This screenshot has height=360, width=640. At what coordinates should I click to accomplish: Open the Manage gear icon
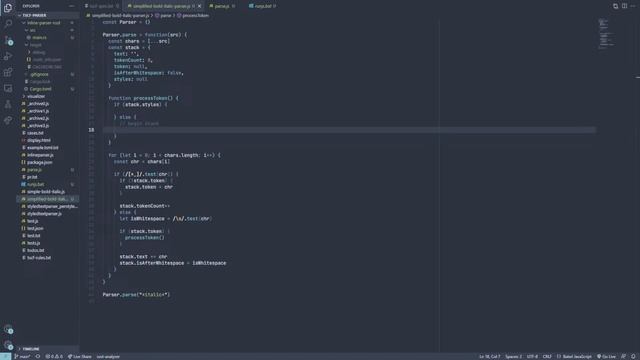8,345
